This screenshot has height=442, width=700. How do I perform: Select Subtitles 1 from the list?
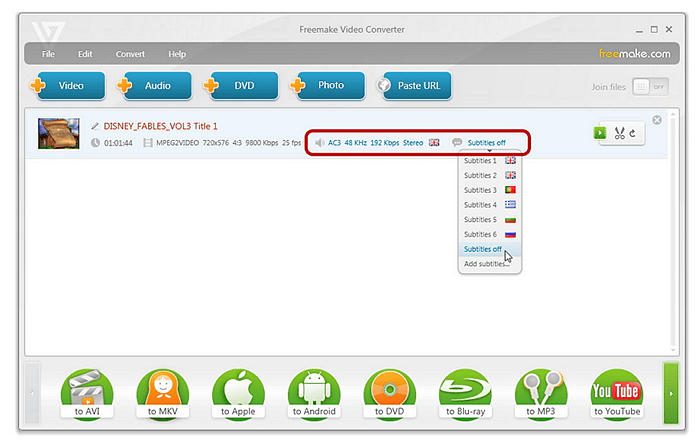coord(490,161)
